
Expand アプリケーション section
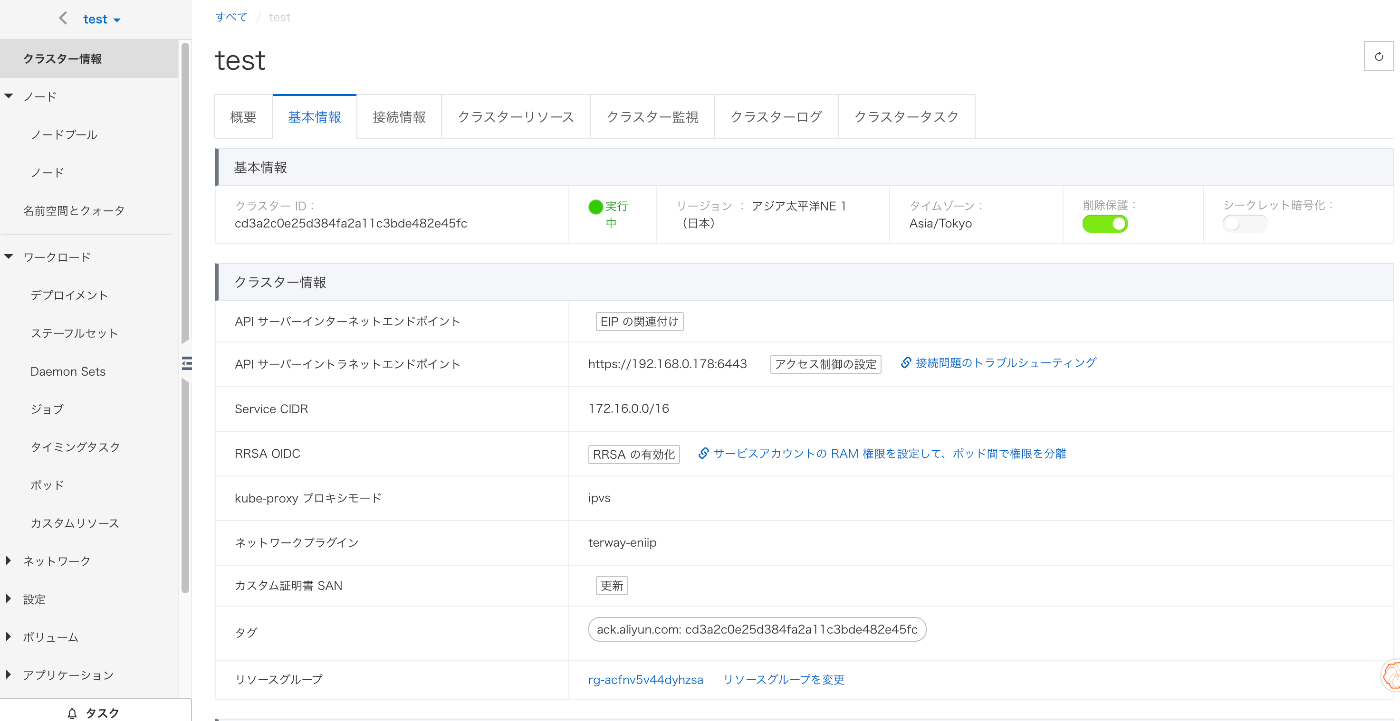9,675
